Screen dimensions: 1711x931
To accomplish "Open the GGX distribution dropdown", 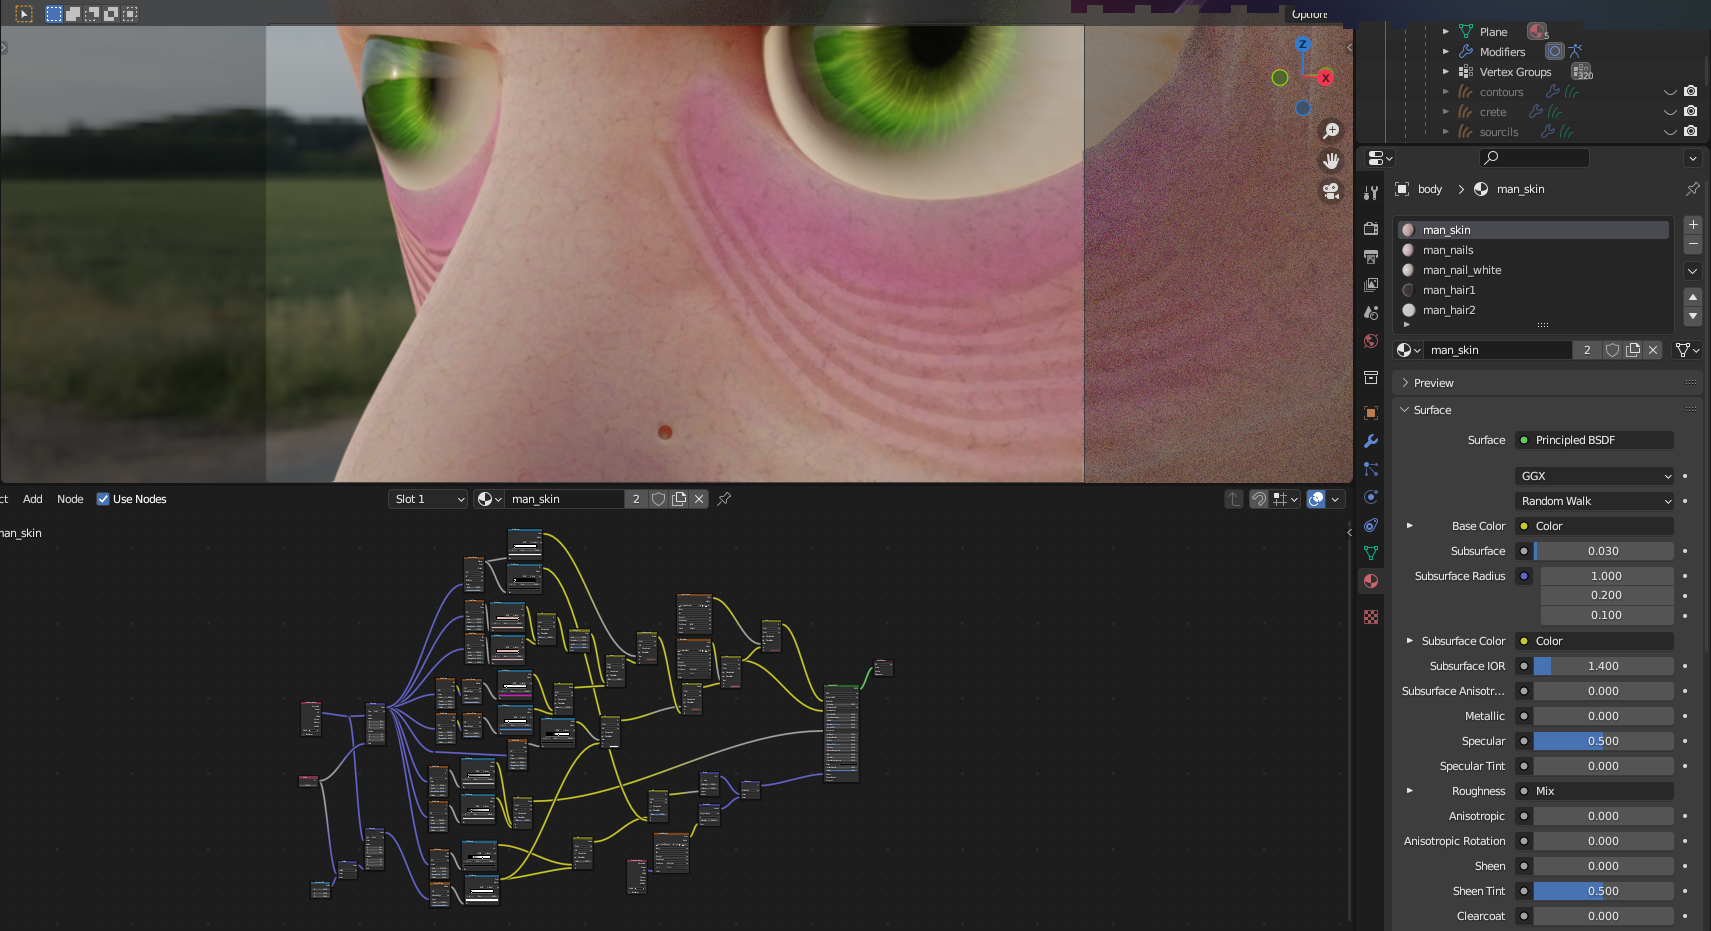I will [x=1594, y=476].
